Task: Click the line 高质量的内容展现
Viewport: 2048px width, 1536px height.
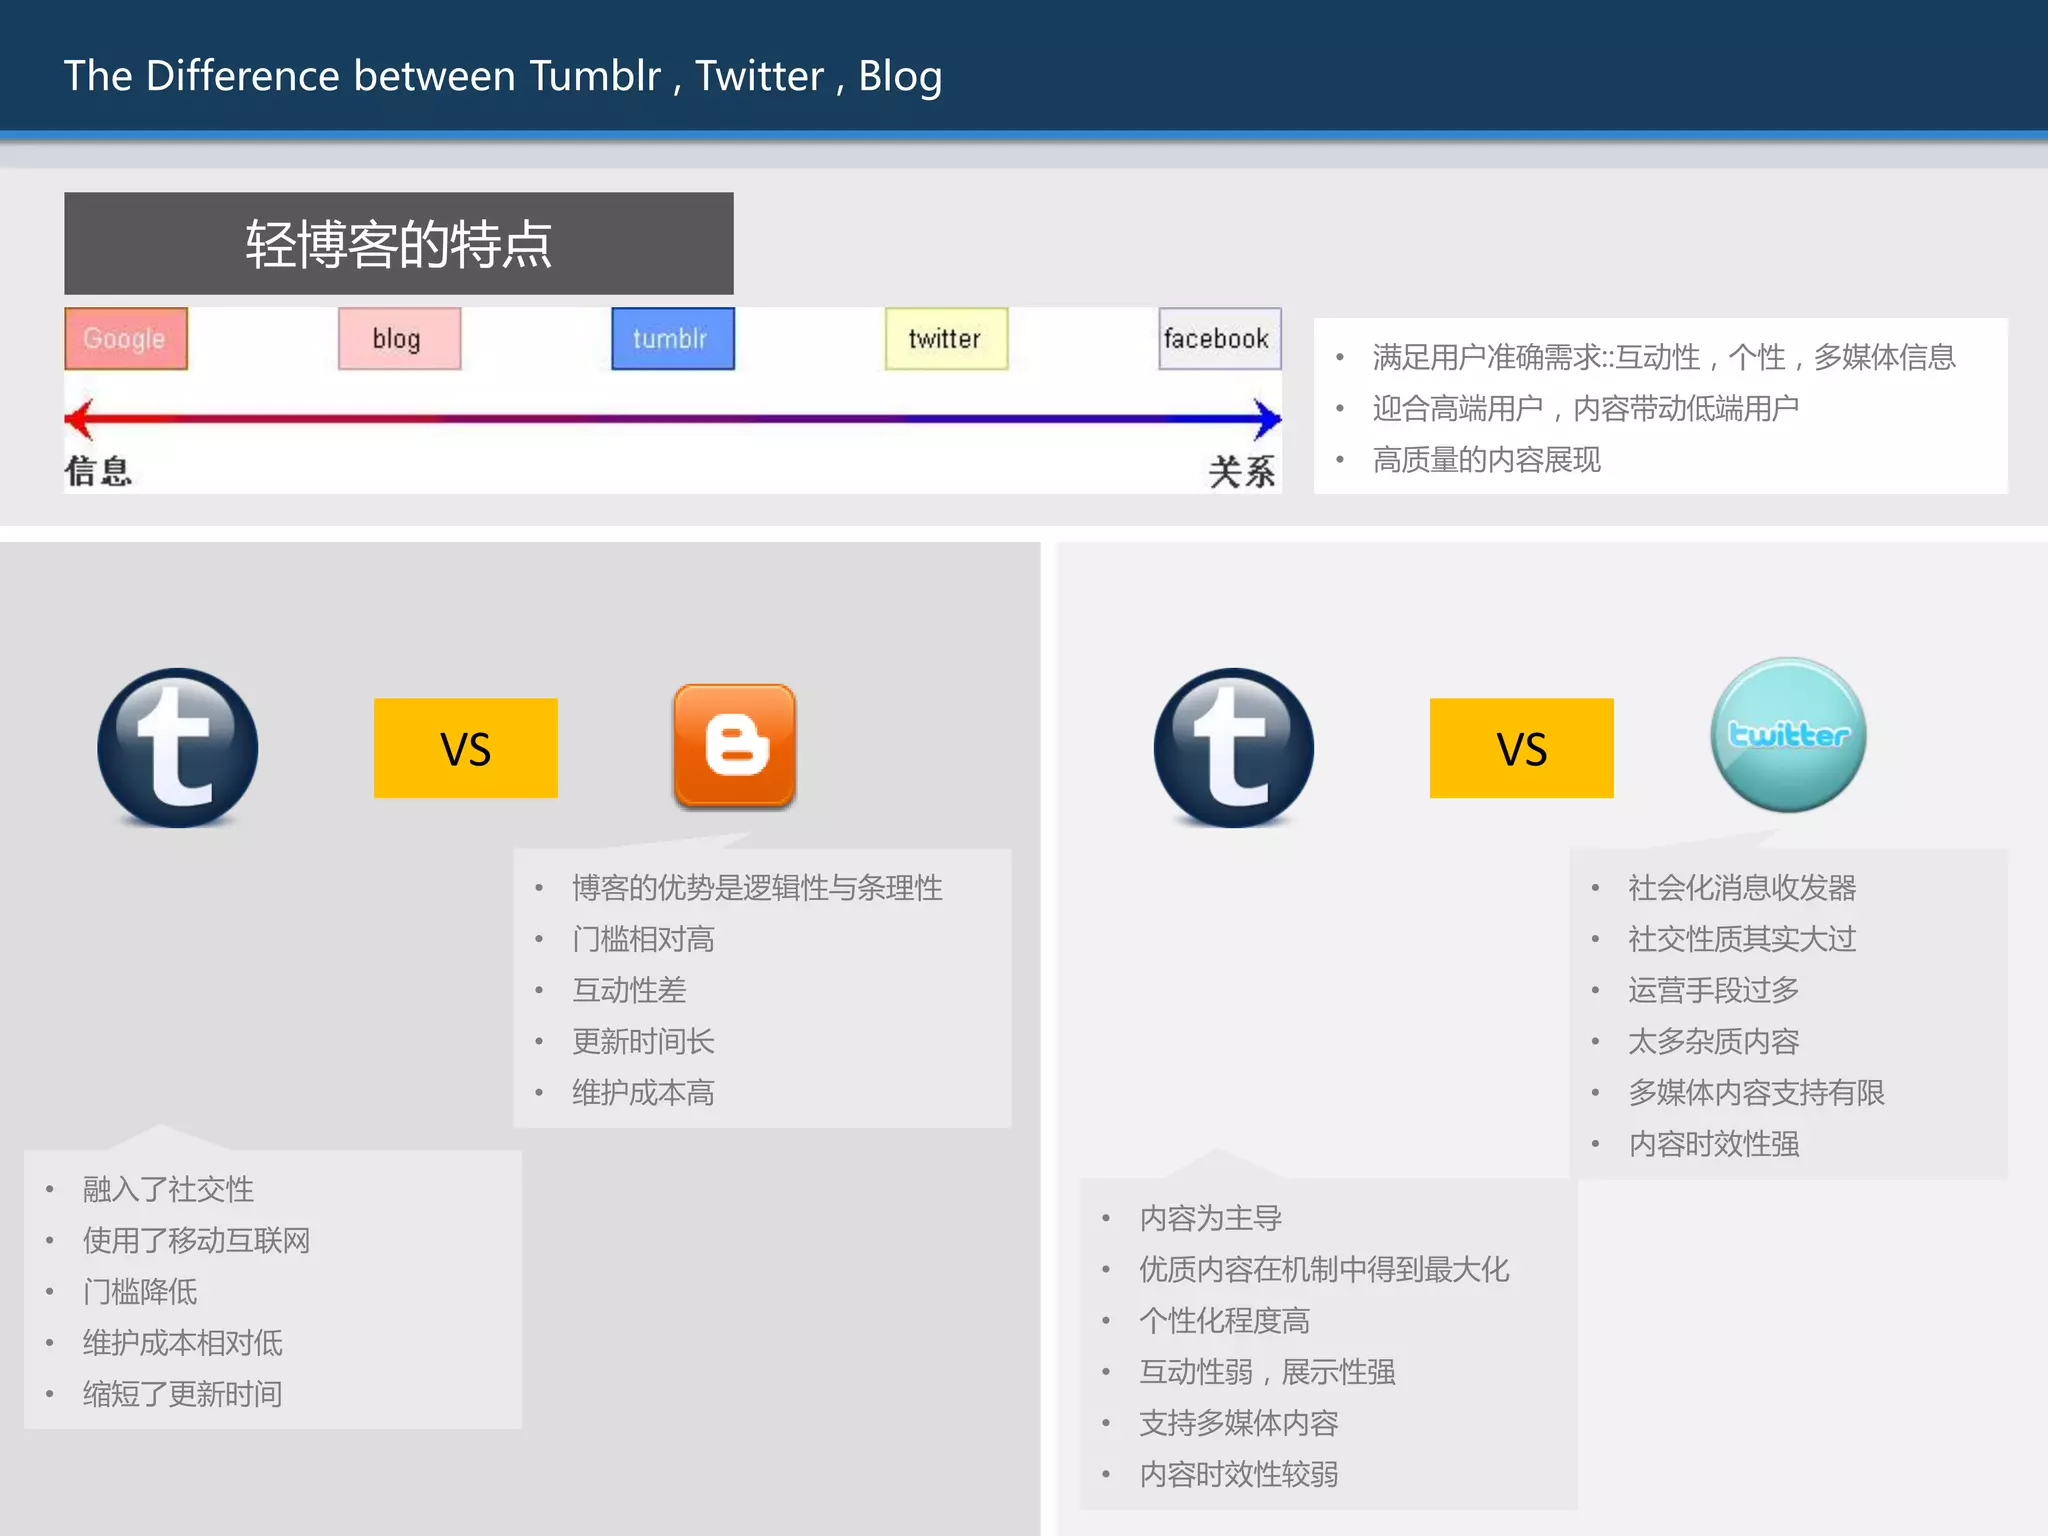Action: click(1486, 459)
